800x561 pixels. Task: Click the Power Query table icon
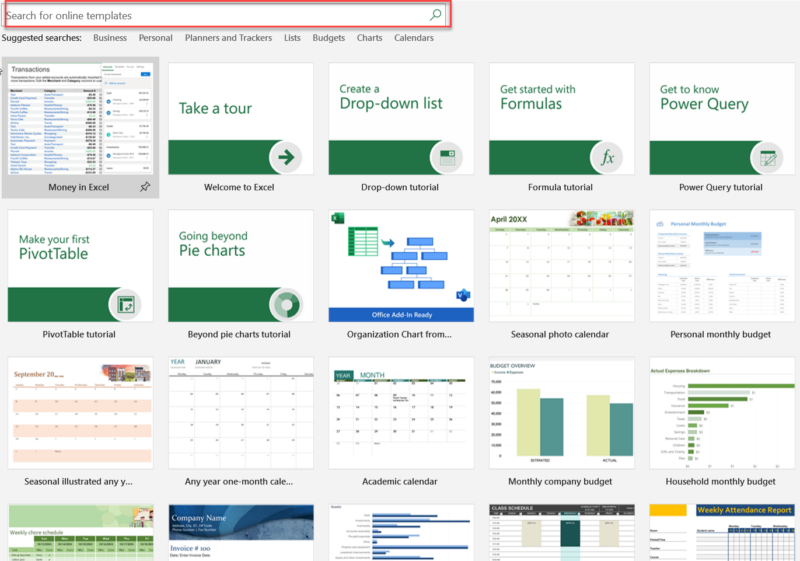[x=768, y=157]
